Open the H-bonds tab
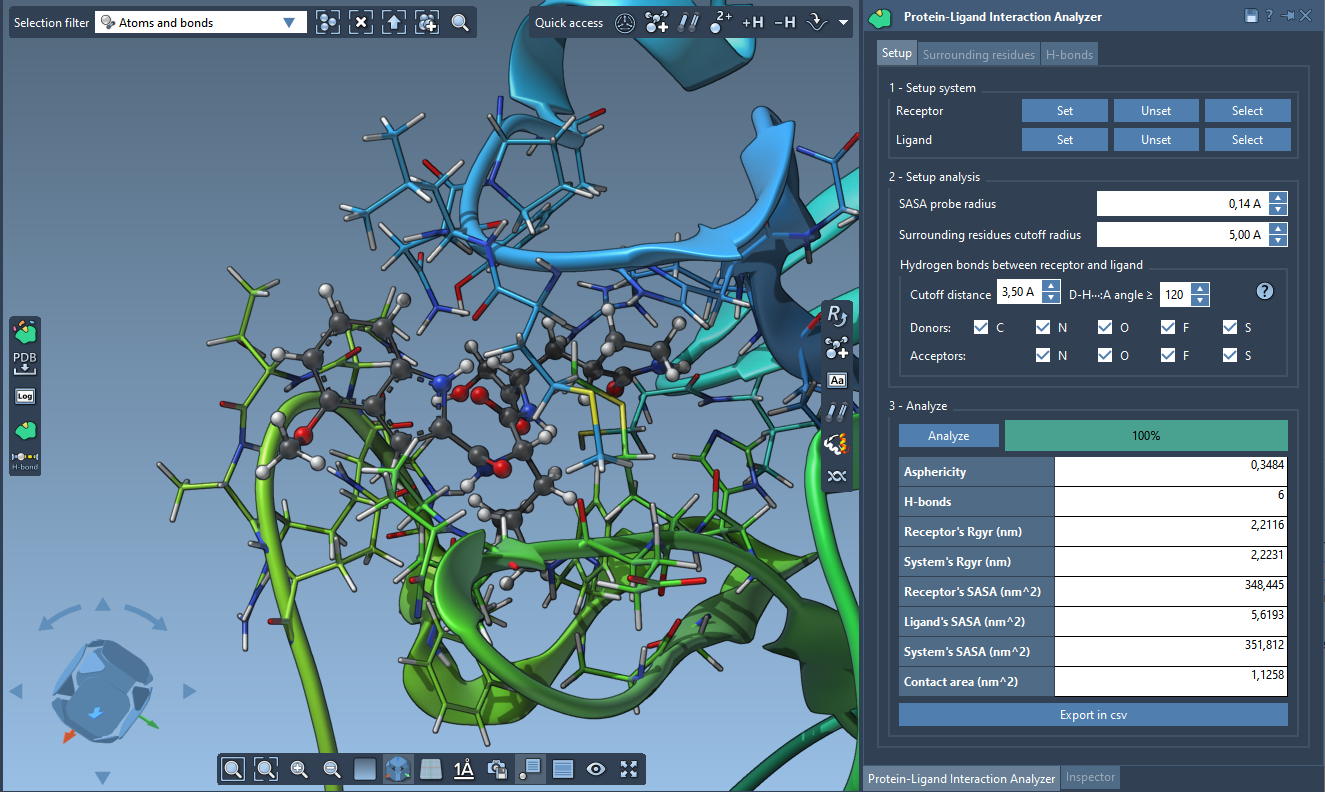The width and height of the screenshot is (1325, 792). tap(1069, 55)
